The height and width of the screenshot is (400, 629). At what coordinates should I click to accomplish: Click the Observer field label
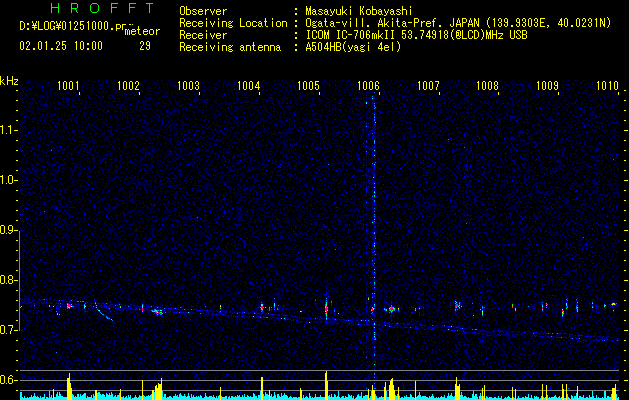tap(203, 11)
